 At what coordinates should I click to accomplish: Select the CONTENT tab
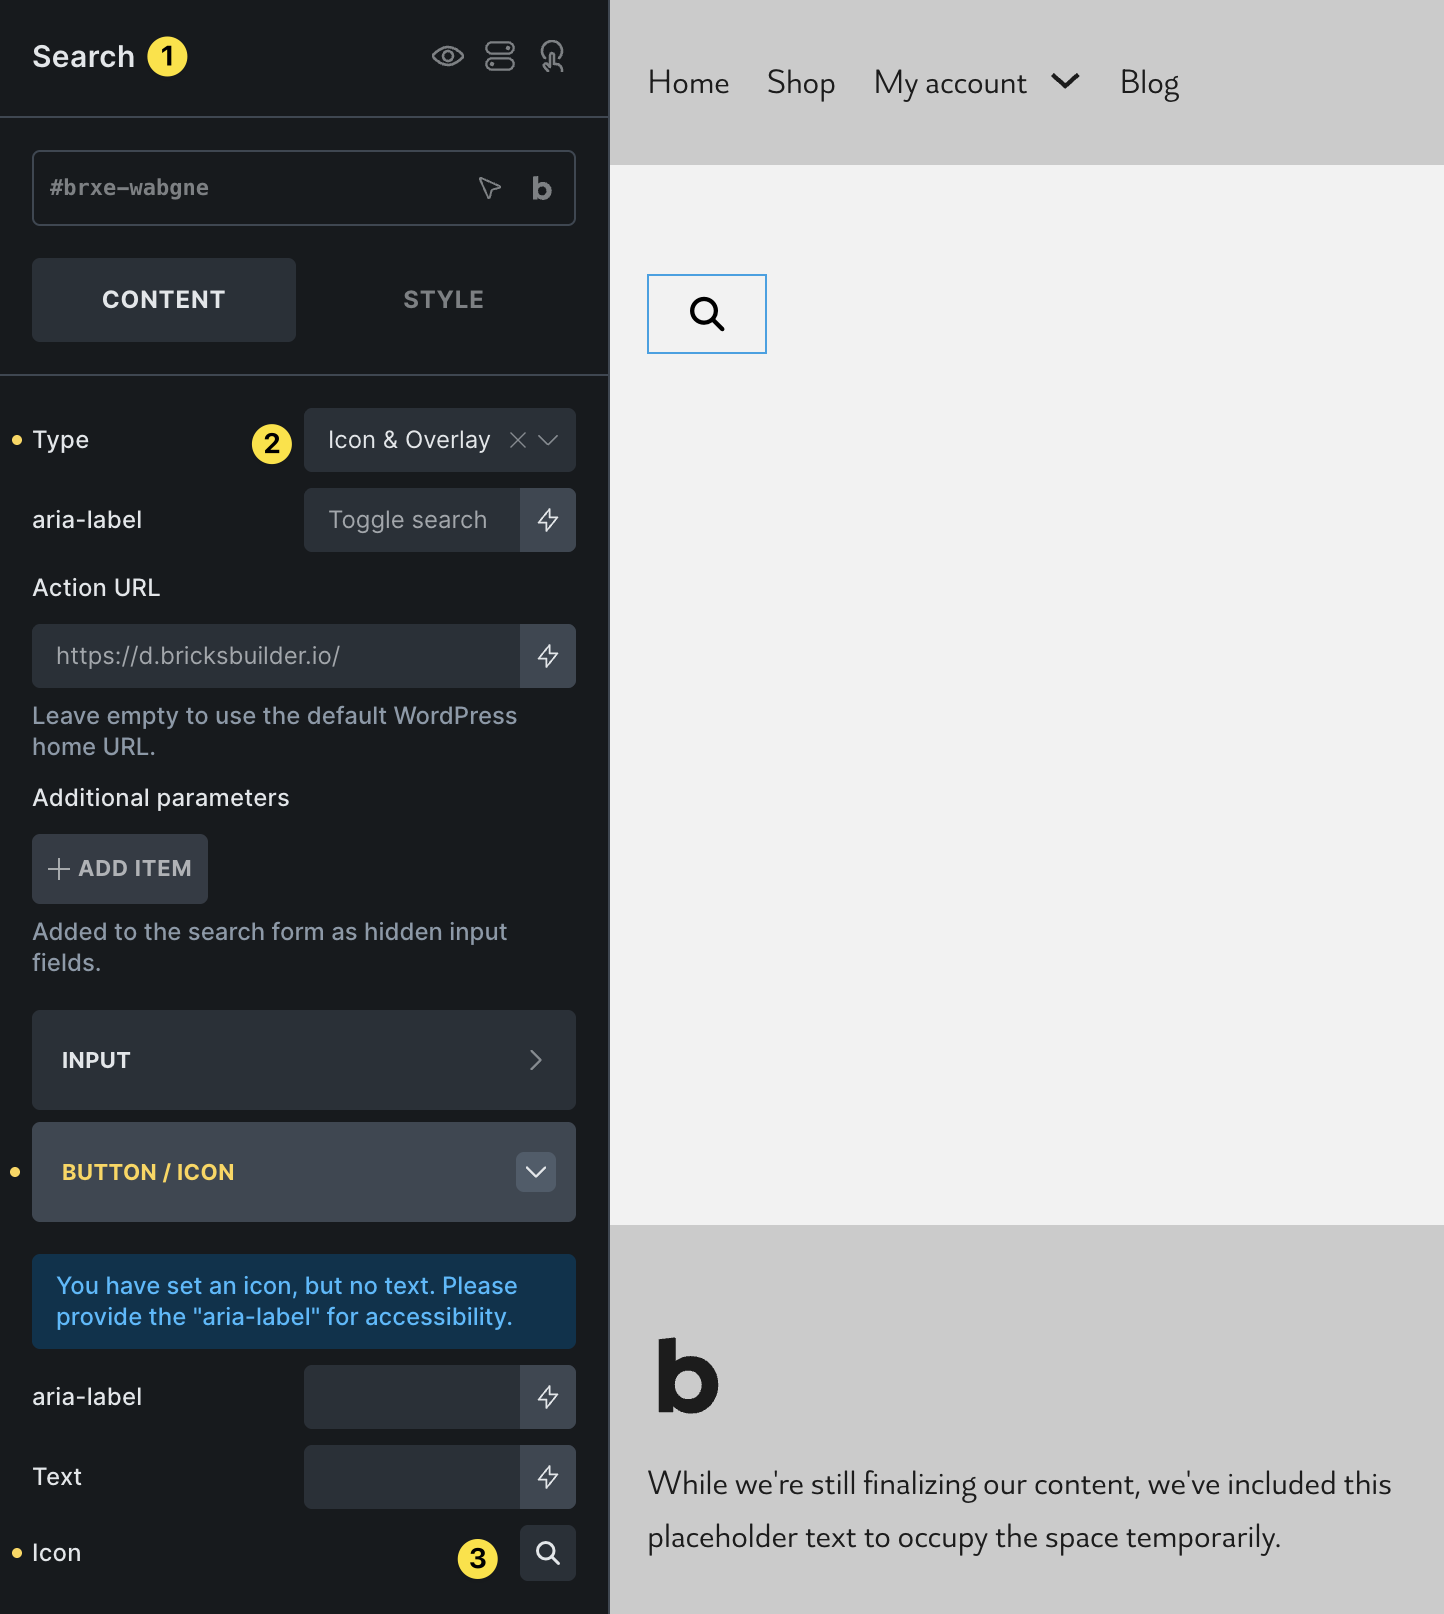click(164, 300)
